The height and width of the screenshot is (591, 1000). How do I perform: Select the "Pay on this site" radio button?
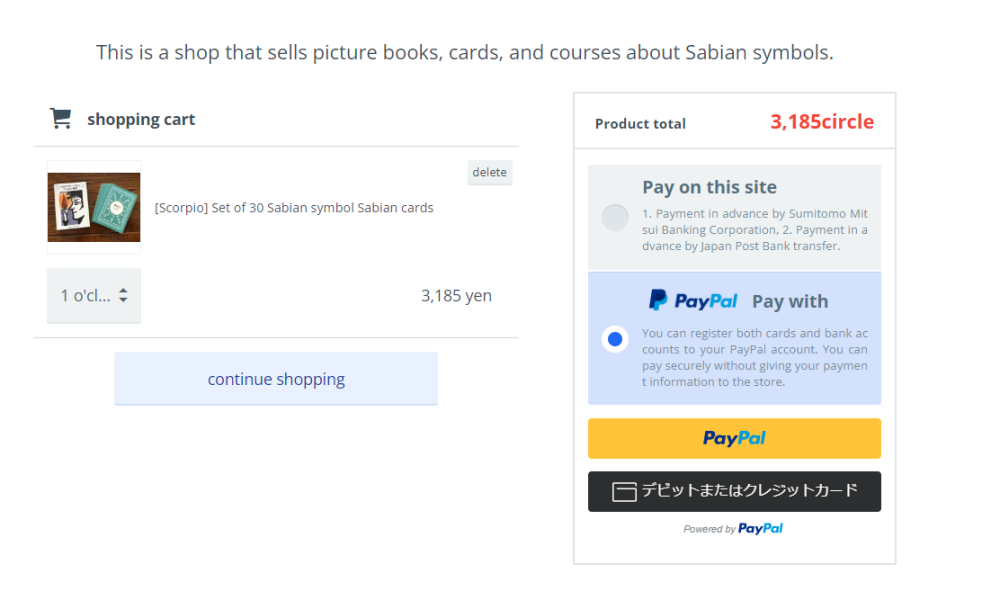pyautogui.click(x=615, y=217)
